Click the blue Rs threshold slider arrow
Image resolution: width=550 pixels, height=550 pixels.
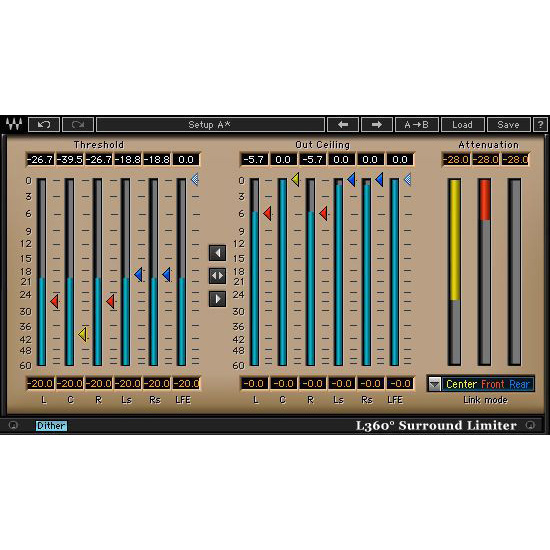coord(167,274)
